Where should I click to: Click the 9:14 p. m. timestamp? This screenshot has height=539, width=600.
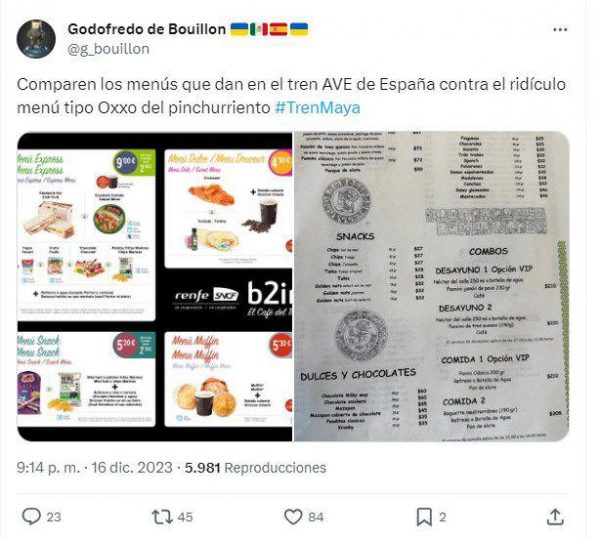(x=48, y=467)
